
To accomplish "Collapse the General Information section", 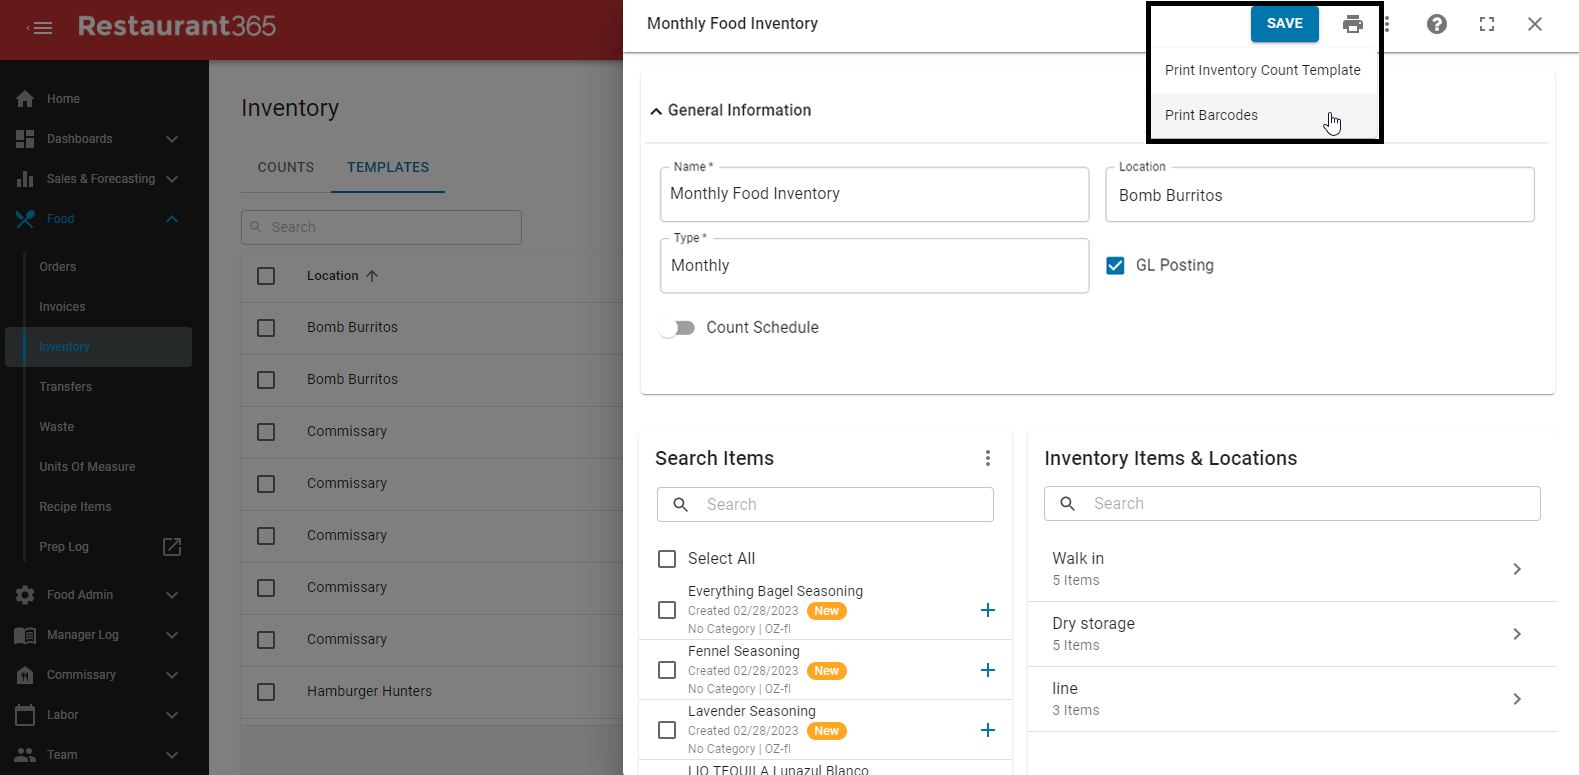I will click(x=656, y=111).
